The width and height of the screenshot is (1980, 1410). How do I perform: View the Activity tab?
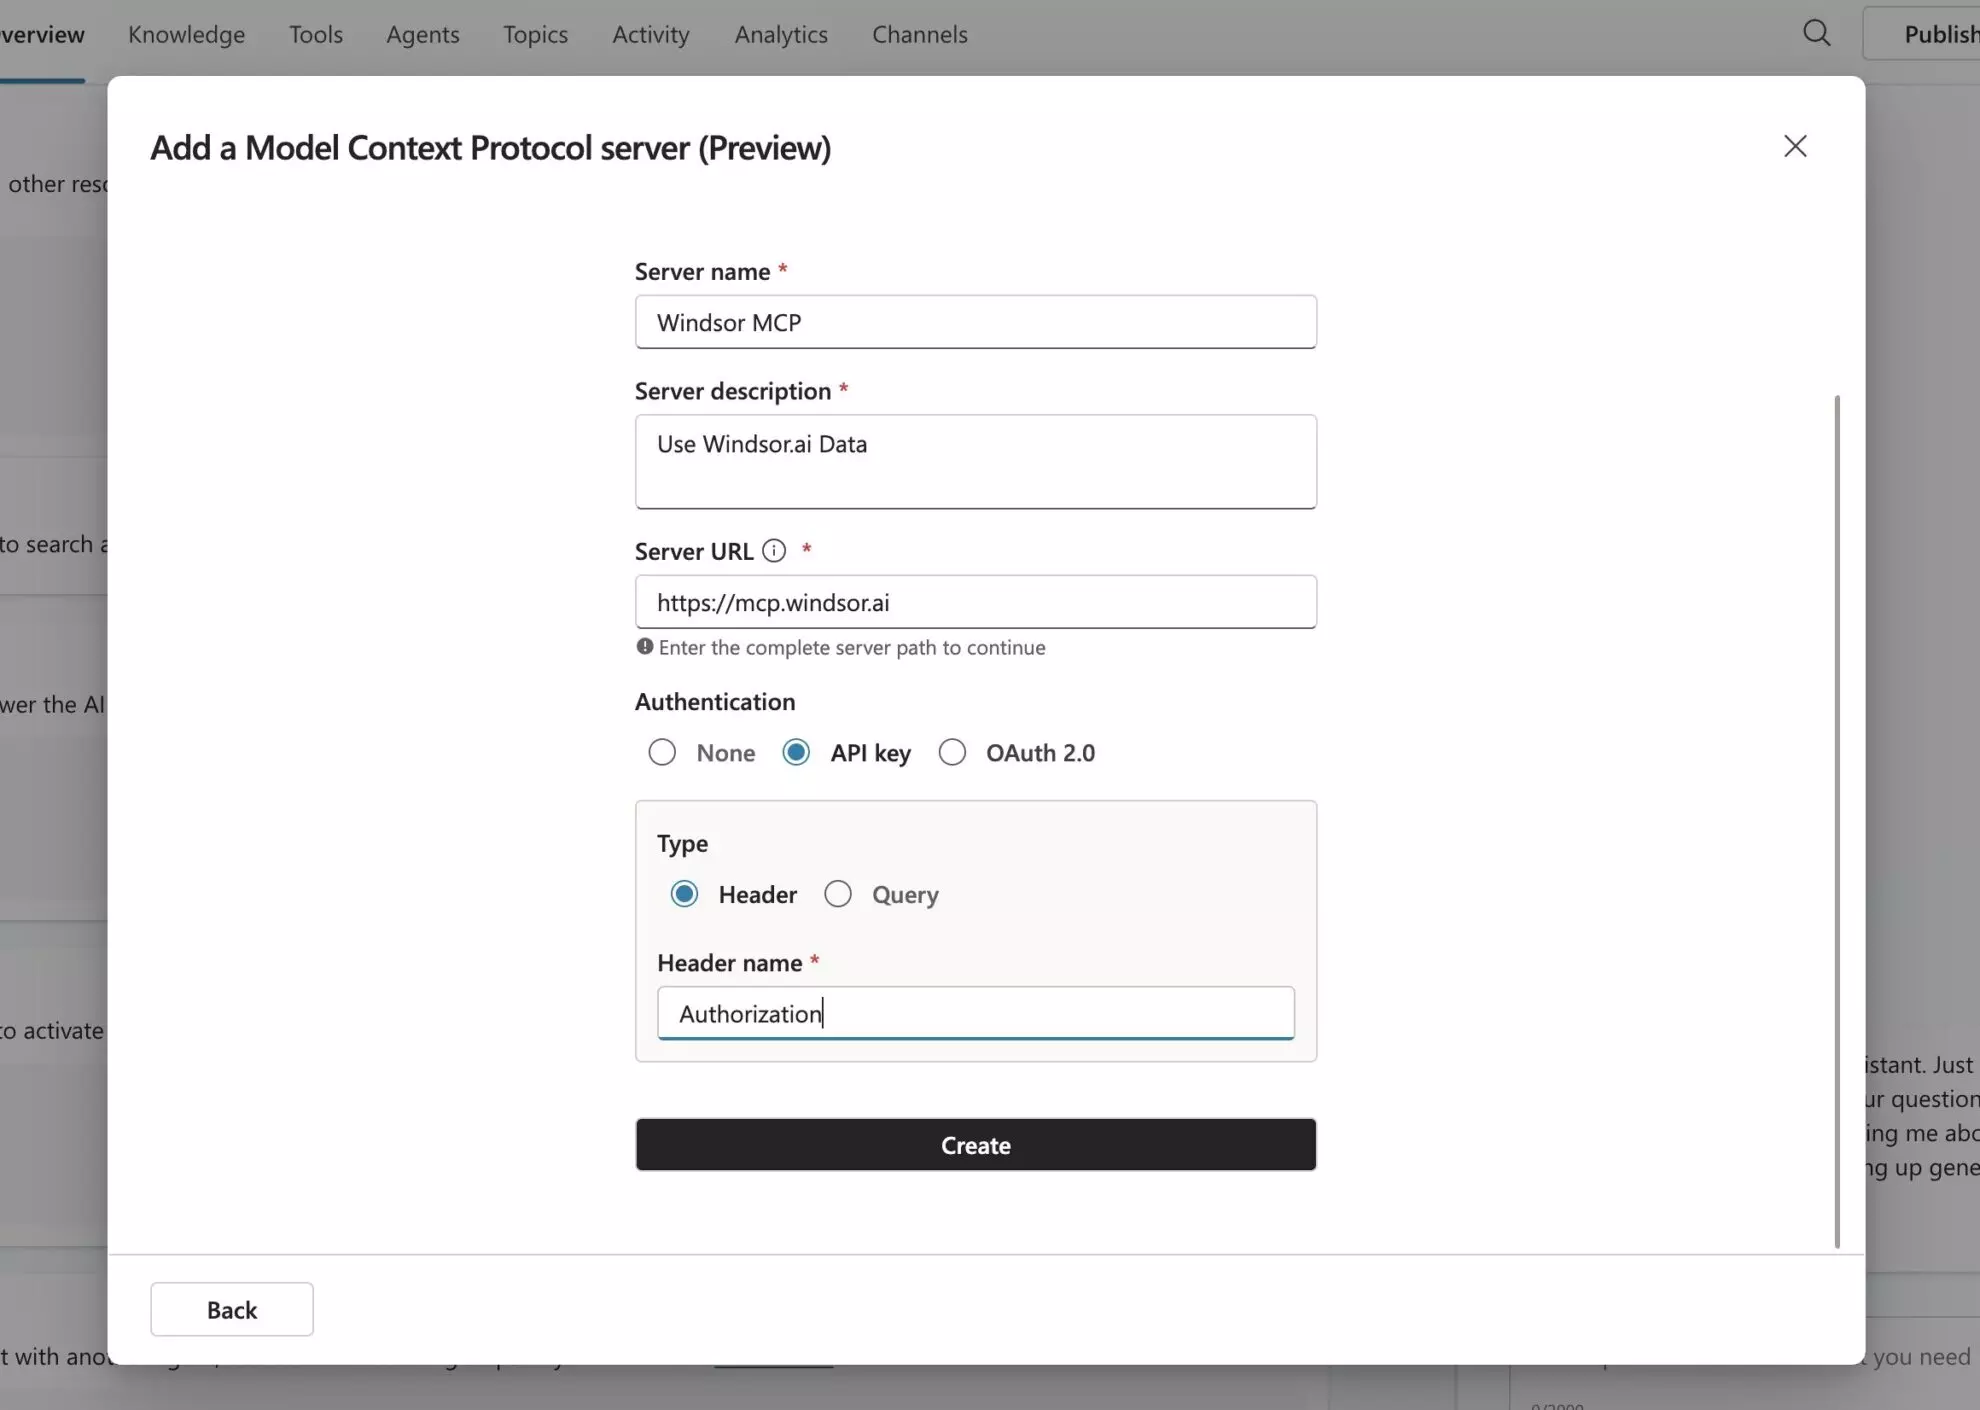(x=650, y=33)
